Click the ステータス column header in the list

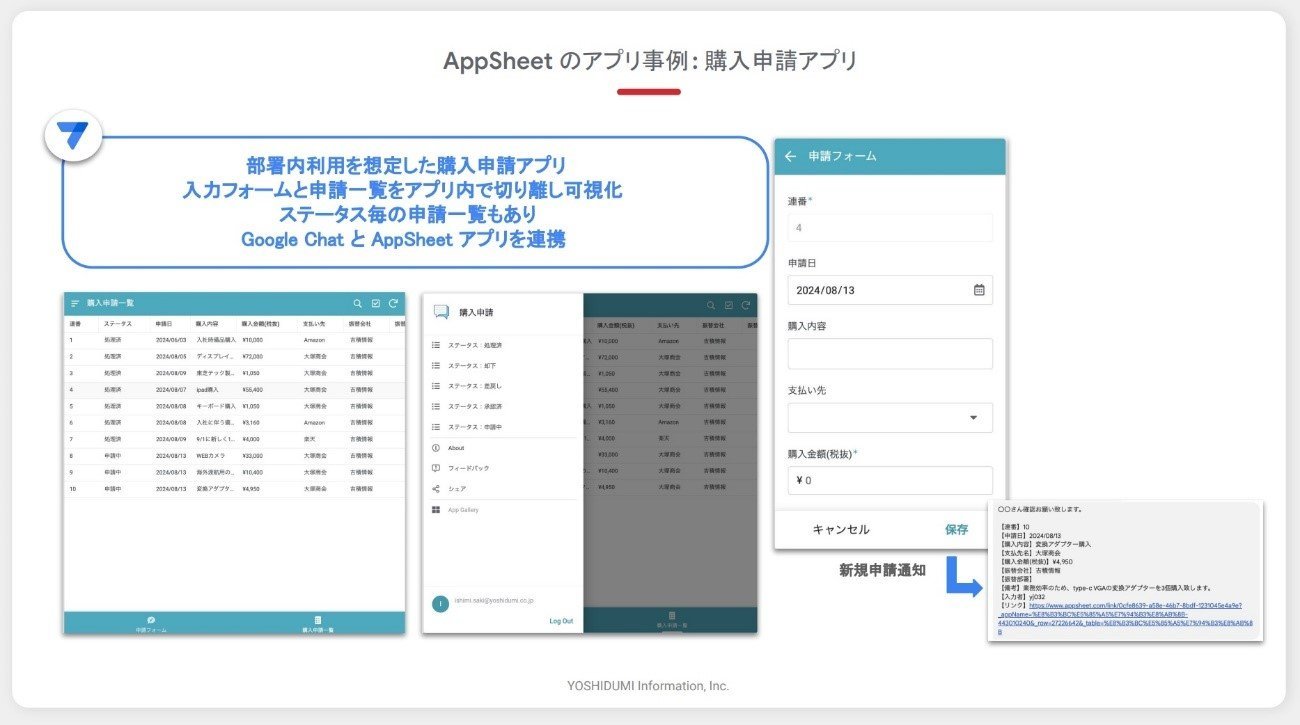tap(118, 324)
